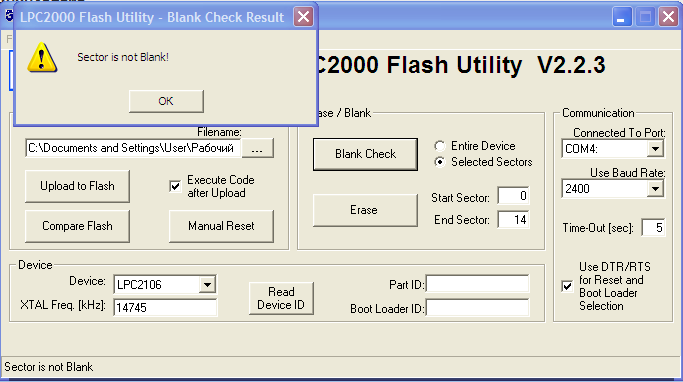Click the Start Sector field
This screenshot has width=683, height=382.
tap(513, 196)
